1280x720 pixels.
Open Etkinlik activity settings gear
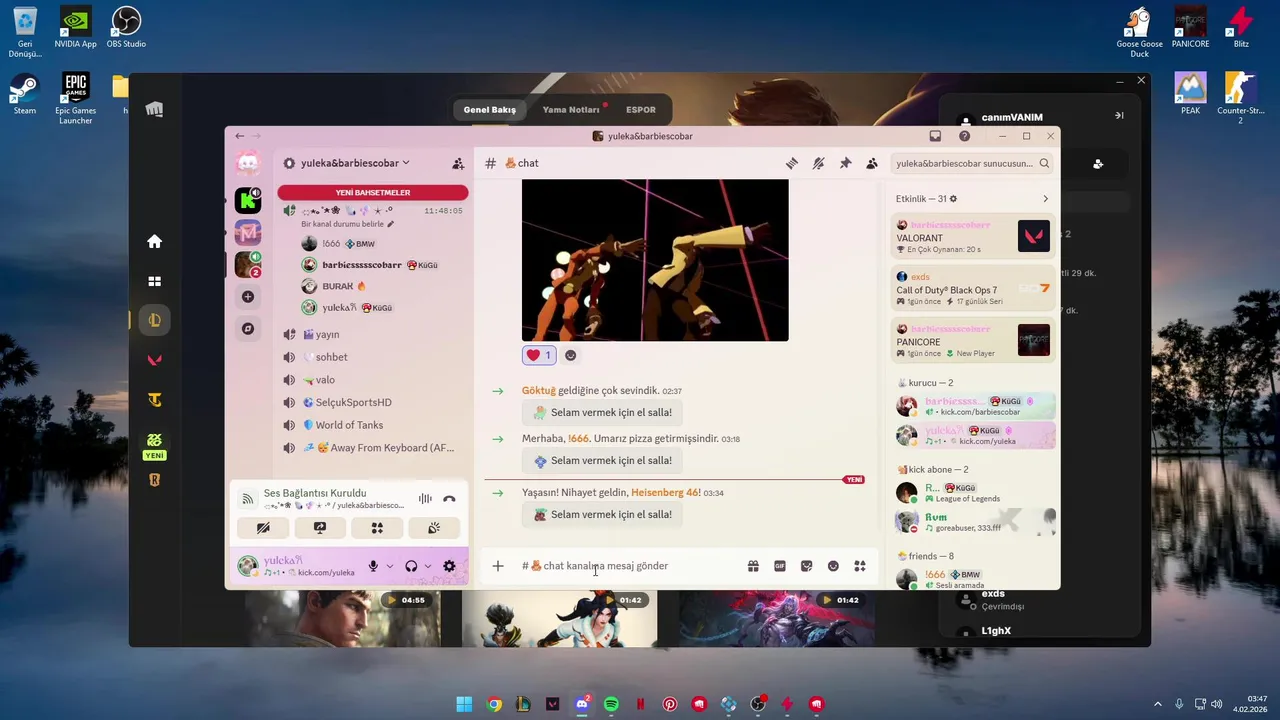[953, 199]
